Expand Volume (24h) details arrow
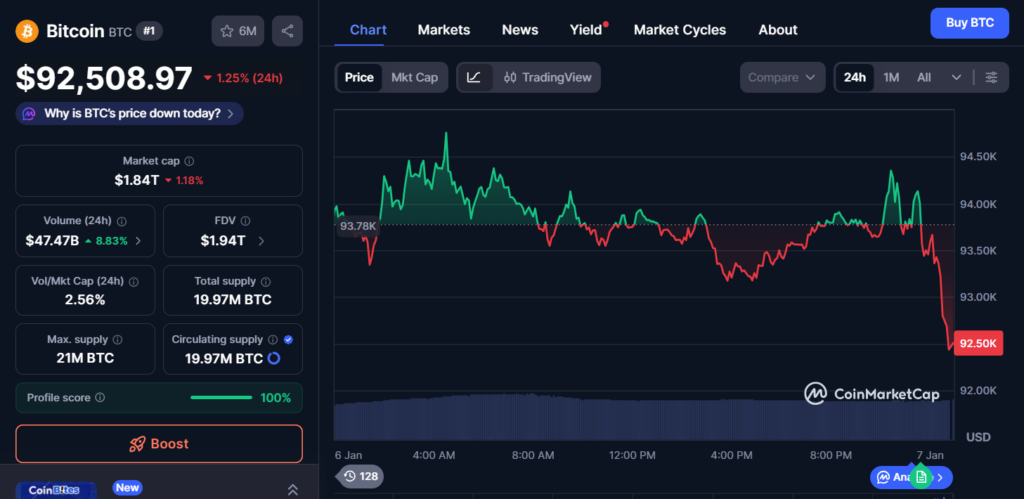1024x499 pixels. click(138, 241)
